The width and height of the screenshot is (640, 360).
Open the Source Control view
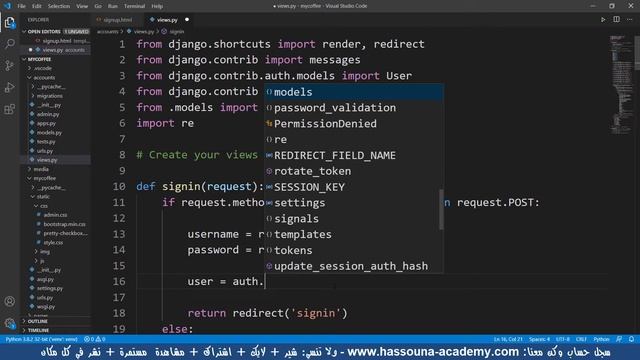pyautogui.click(x=10, y=65)
